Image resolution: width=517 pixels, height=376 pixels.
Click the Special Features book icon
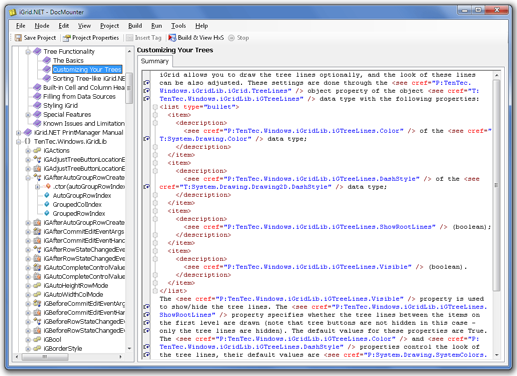[x=37, y=114]
